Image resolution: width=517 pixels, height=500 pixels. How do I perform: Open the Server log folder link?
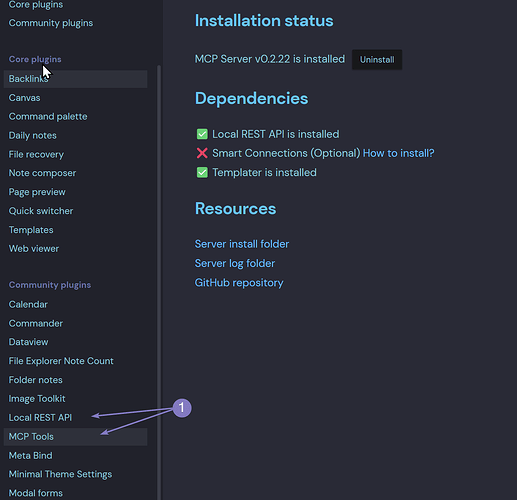click(x=235, y=263)
